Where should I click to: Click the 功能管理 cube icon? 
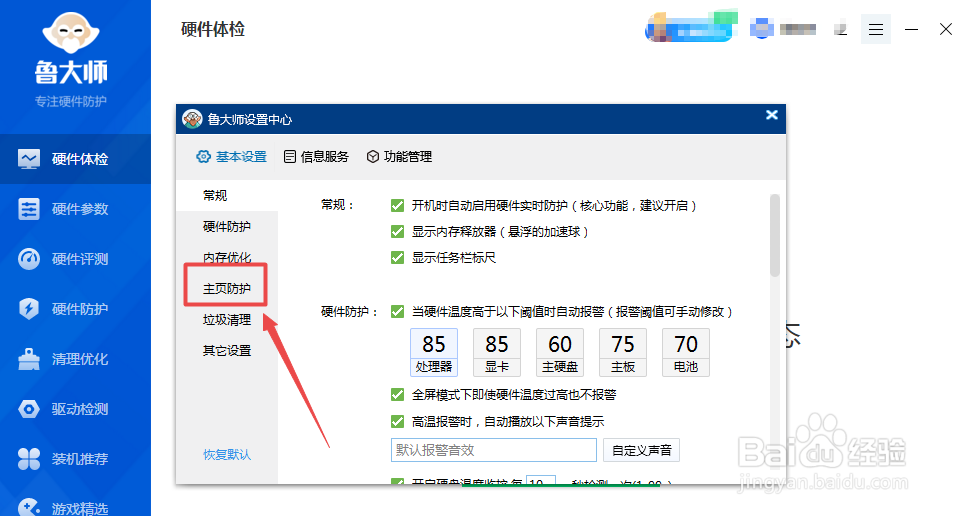372,156
